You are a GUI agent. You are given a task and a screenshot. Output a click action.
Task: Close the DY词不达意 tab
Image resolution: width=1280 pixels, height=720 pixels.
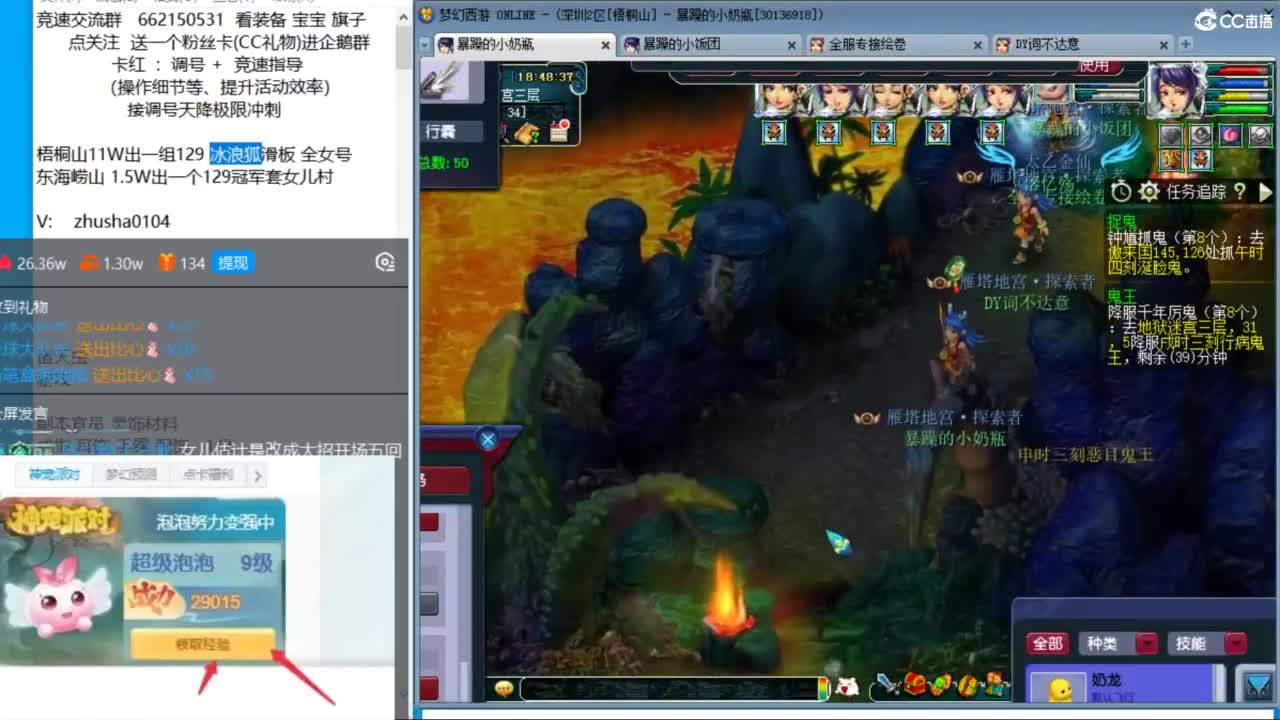point(1163,45)
